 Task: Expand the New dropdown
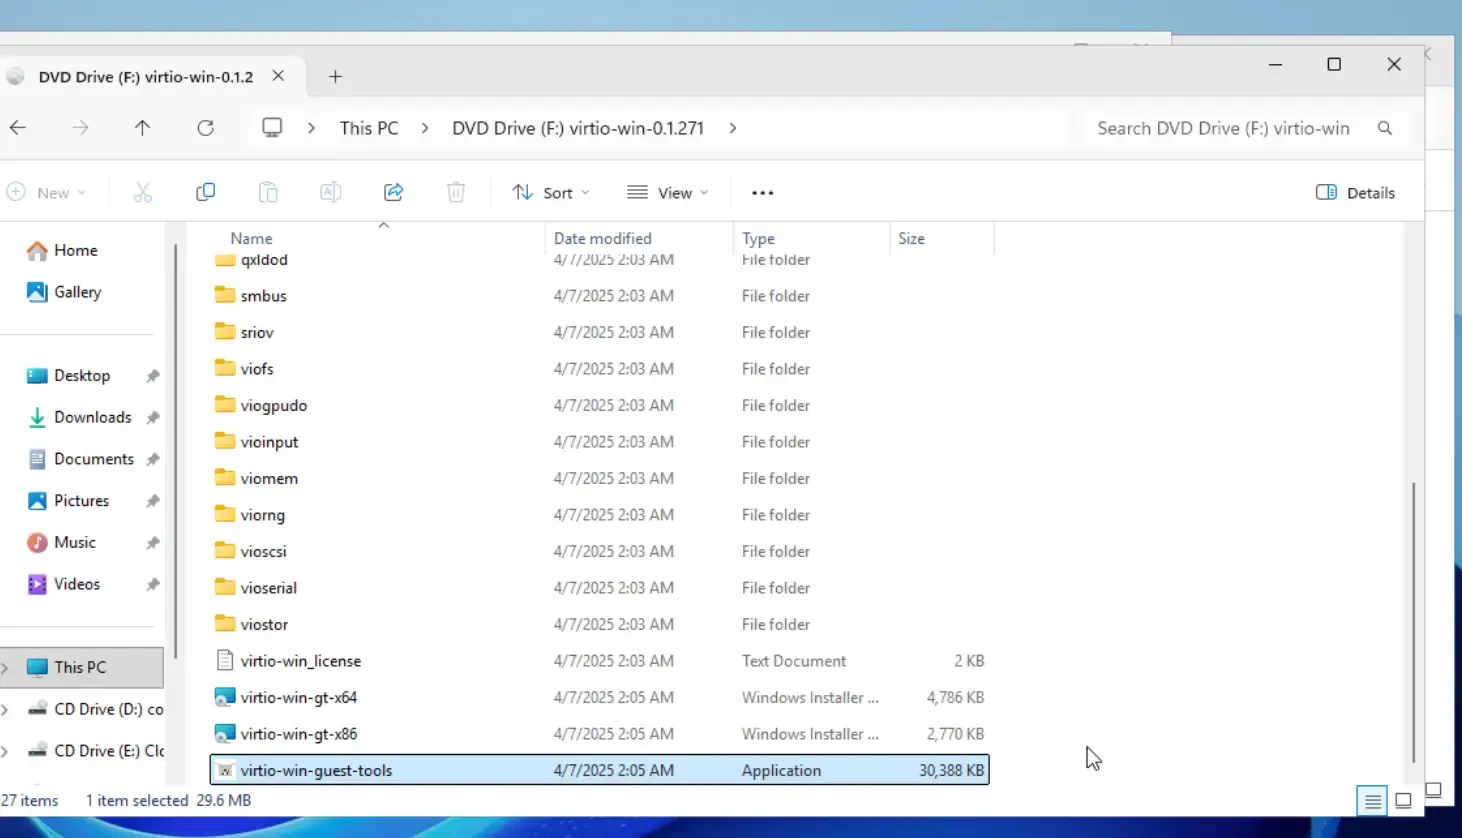(48, 192)
